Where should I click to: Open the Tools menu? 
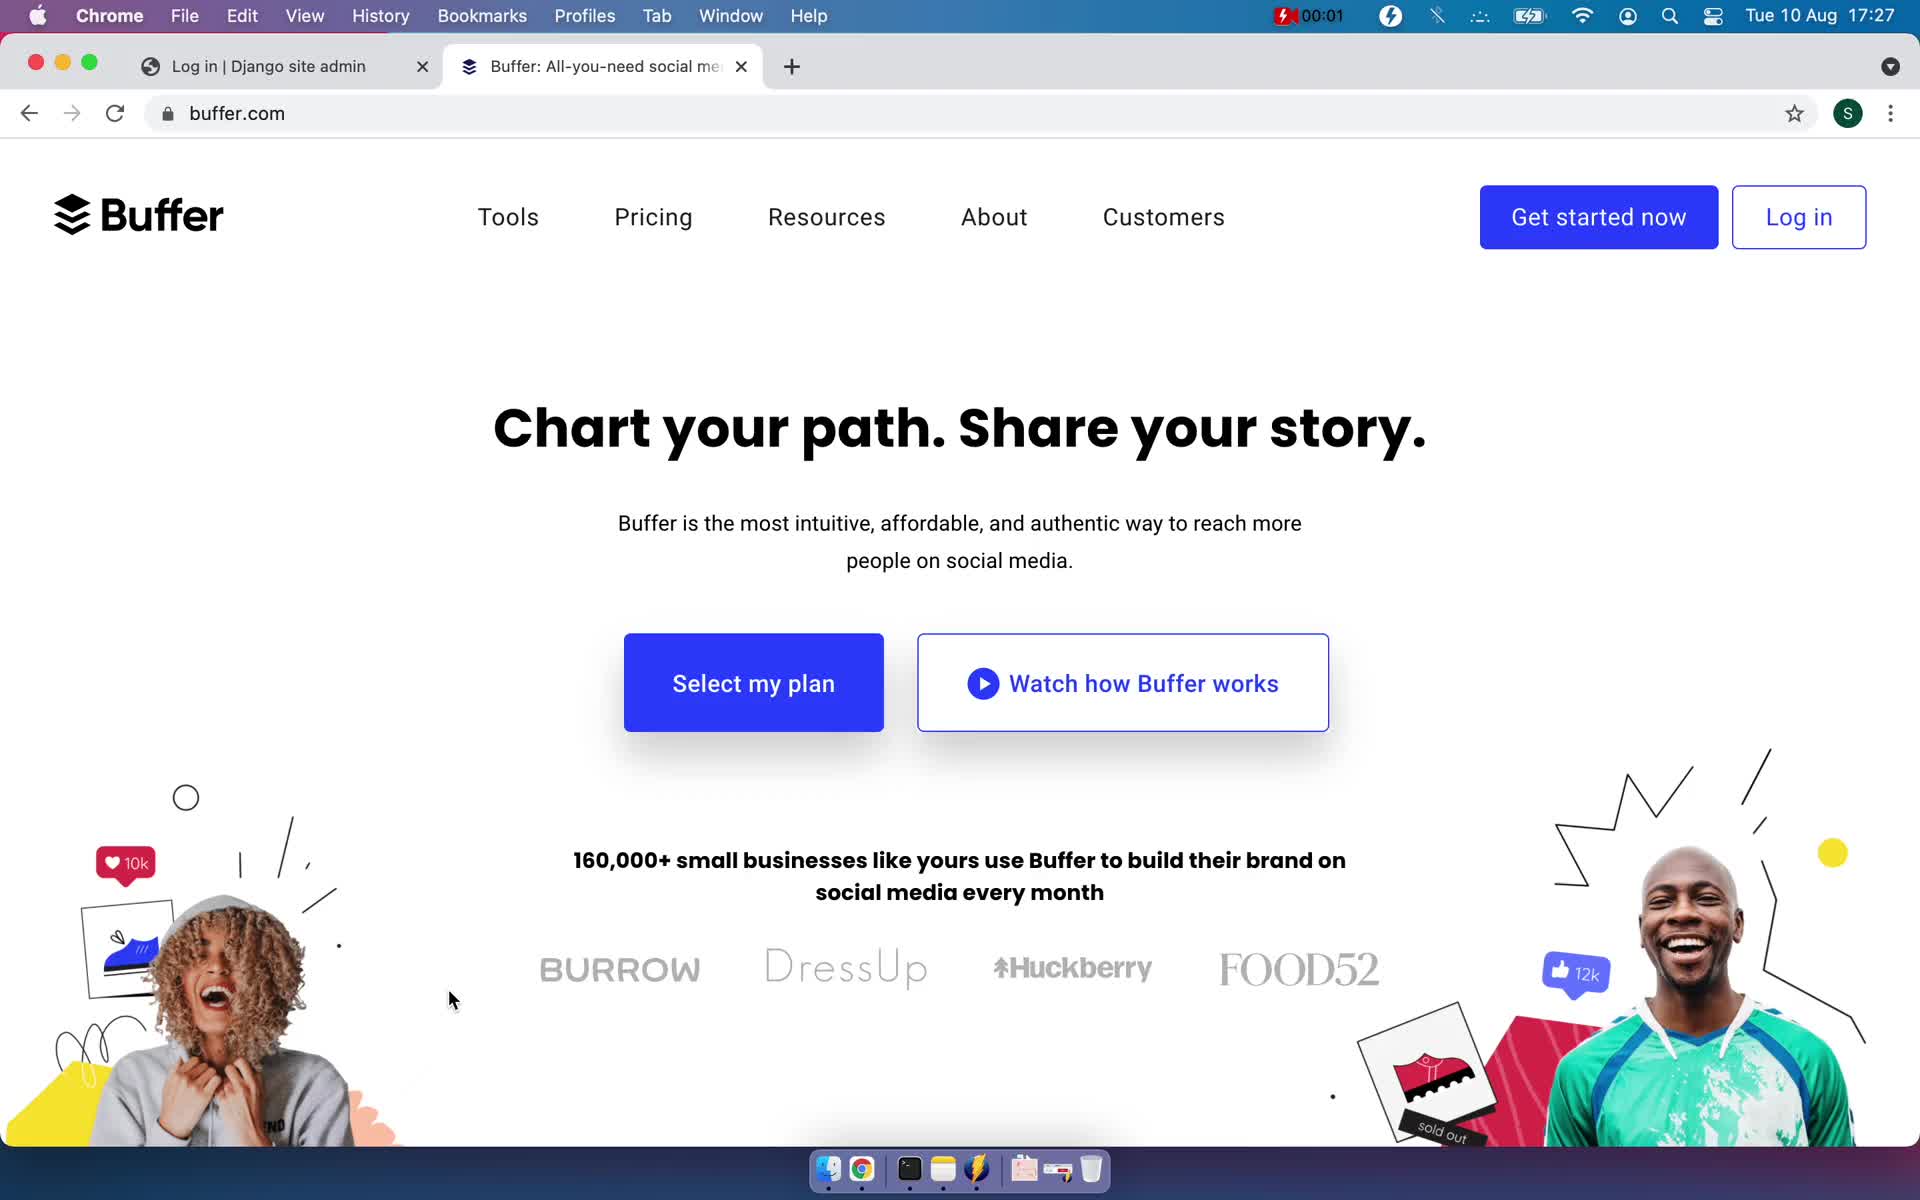click(507, 217)
